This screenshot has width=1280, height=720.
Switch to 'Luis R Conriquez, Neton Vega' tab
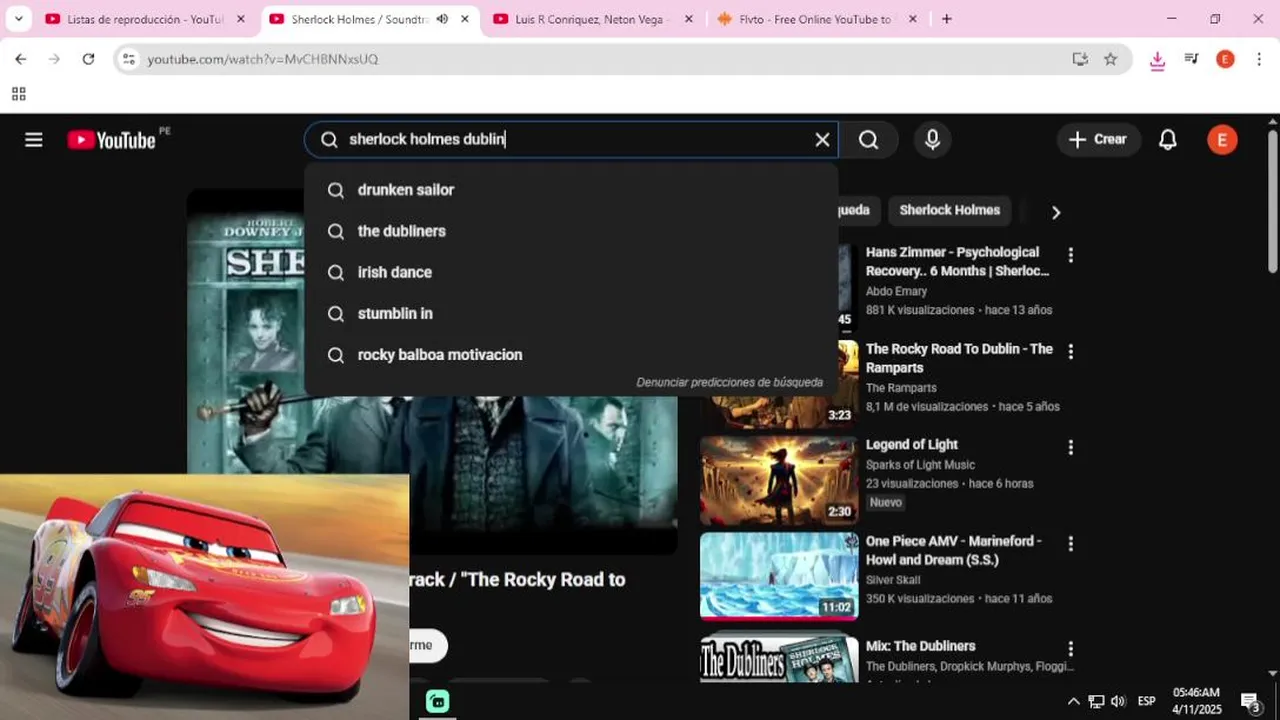point(592,19)
